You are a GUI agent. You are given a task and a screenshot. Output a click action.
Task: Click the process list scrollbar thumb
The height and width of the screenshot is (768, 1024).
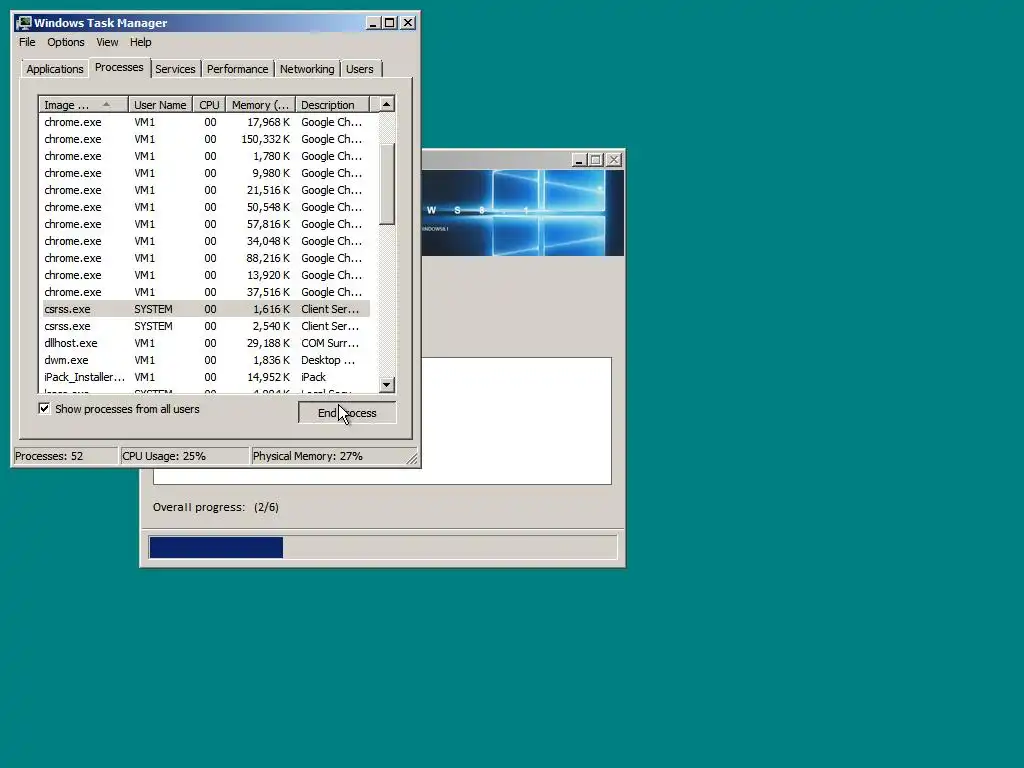coord(387,184)
